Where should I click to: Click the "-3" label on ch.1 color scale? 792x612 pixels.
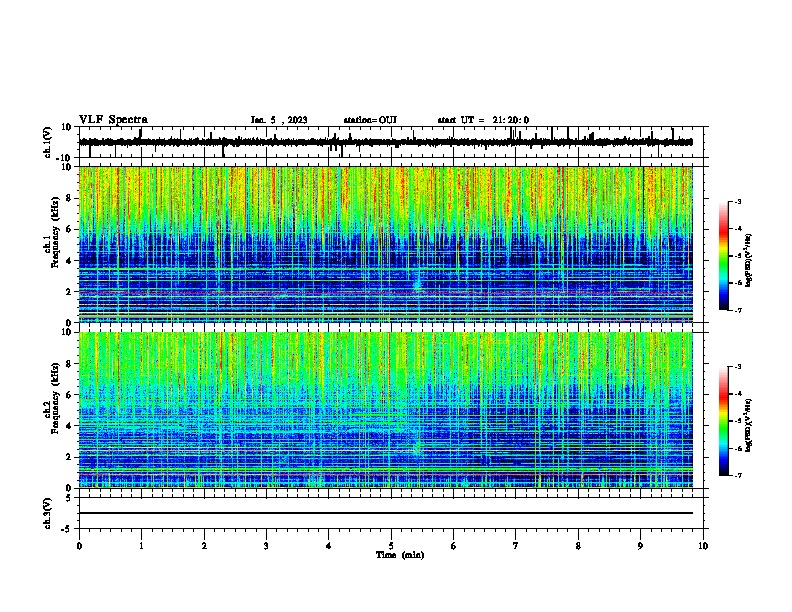(x=738, y=201)
